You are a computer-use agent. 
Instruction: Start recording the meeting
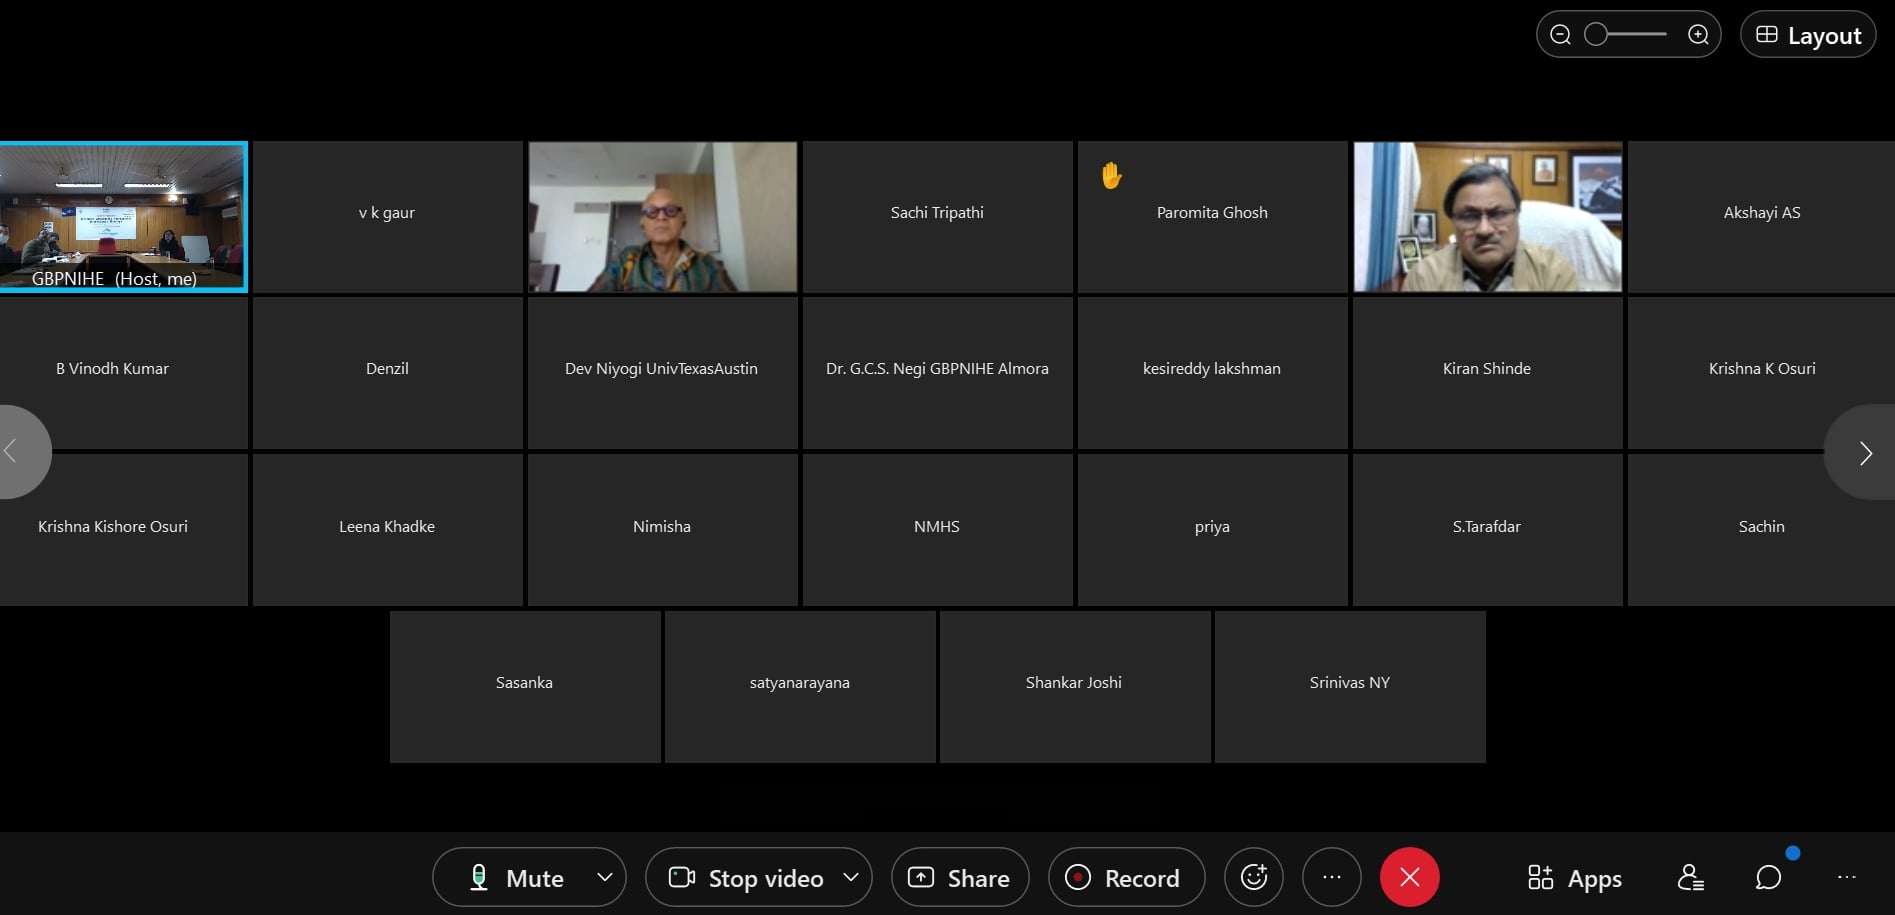pyautogui.click(x=1125, y=878)
